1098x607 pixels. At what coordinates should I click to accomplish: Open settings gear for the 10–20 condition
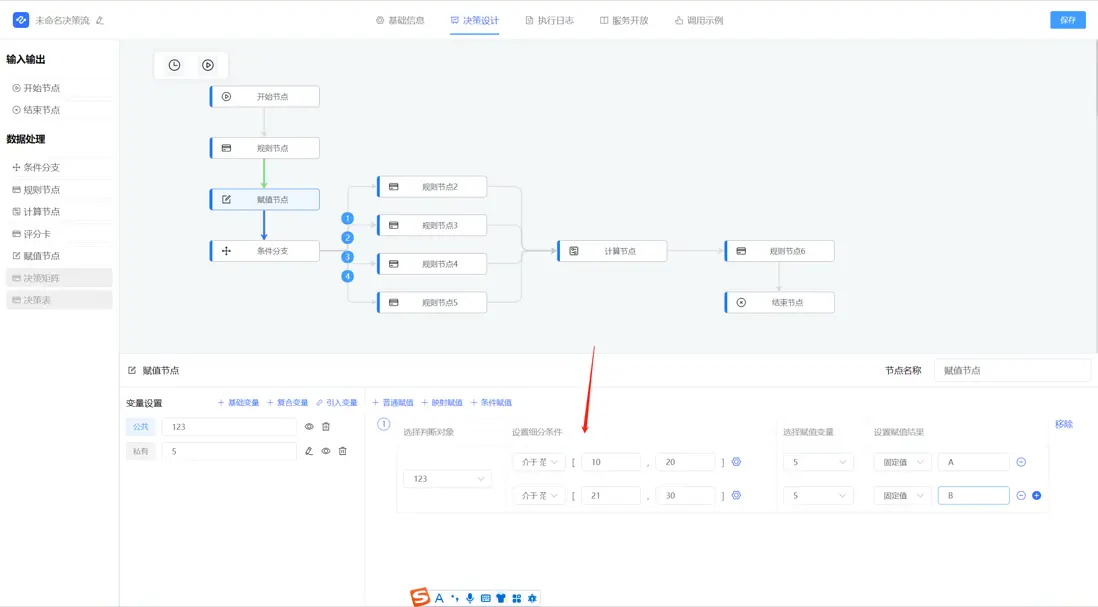[x=736, y=462]
